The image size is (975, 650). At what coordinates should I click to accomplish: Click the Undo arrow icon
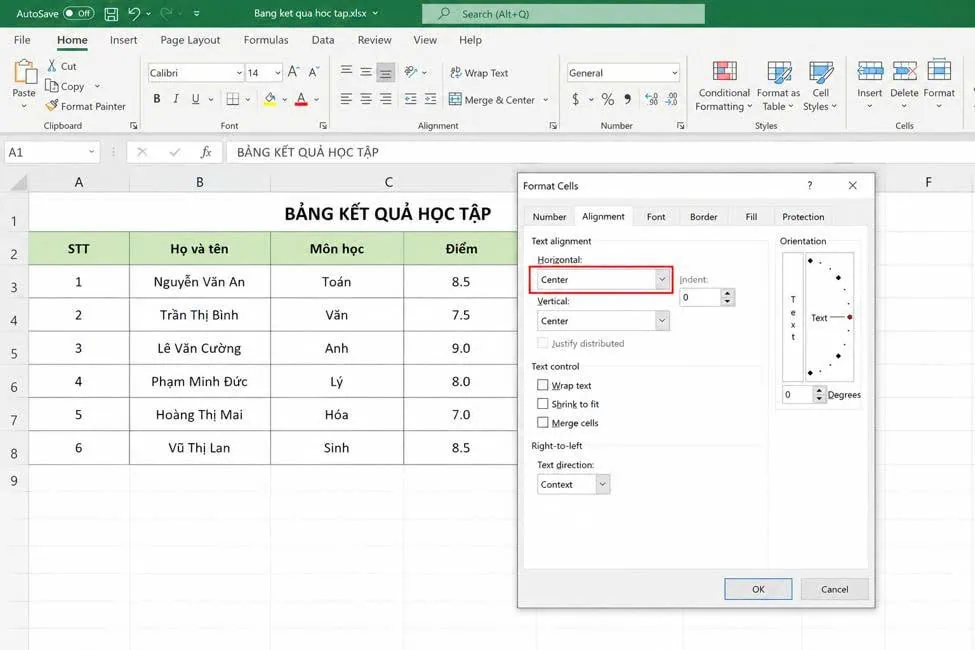pos(134,13)
